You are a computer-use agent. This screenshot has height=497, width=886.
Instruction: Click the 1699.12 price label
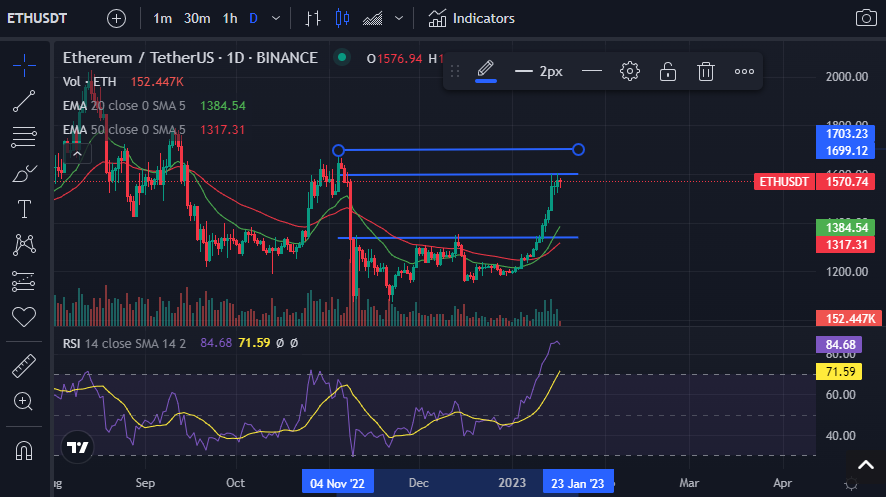(x=846, y=151)
